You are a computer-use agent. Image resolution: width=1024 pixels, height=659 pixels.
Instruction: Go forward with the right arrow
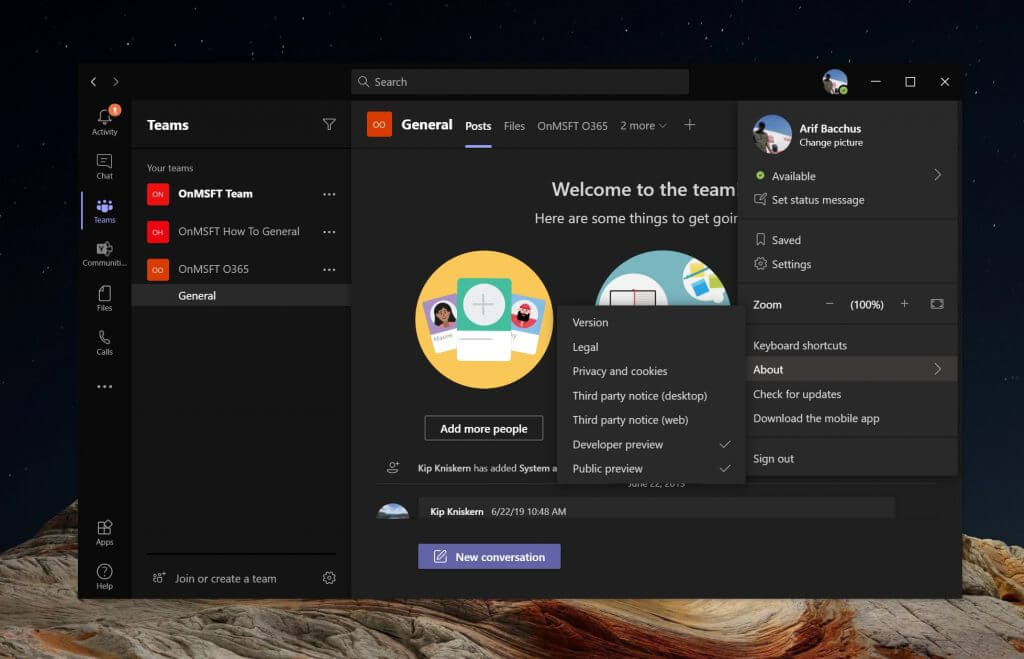[116, 82]
